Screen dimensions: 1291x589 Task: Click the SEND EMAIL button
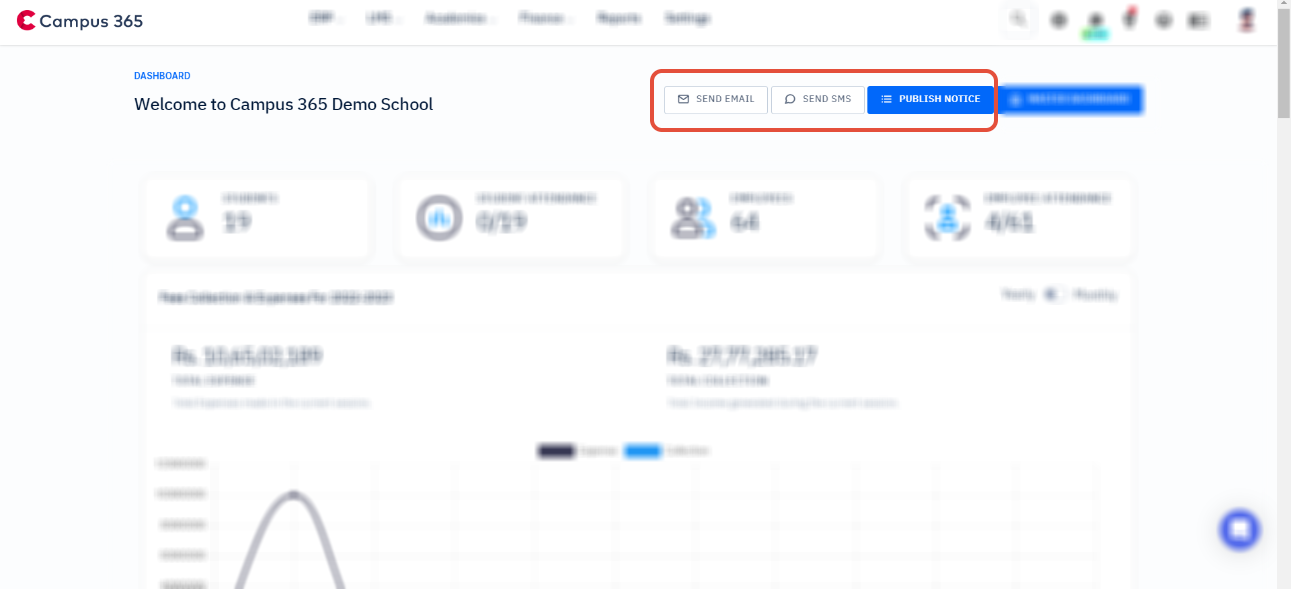tap(716, 100)
